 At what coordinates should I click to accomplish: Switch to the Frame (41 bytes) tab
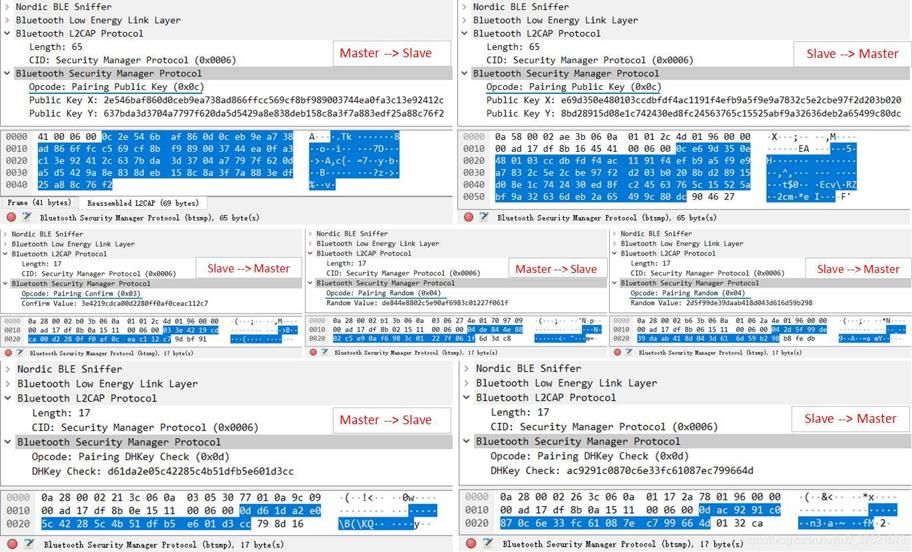(x=39, y=202)
